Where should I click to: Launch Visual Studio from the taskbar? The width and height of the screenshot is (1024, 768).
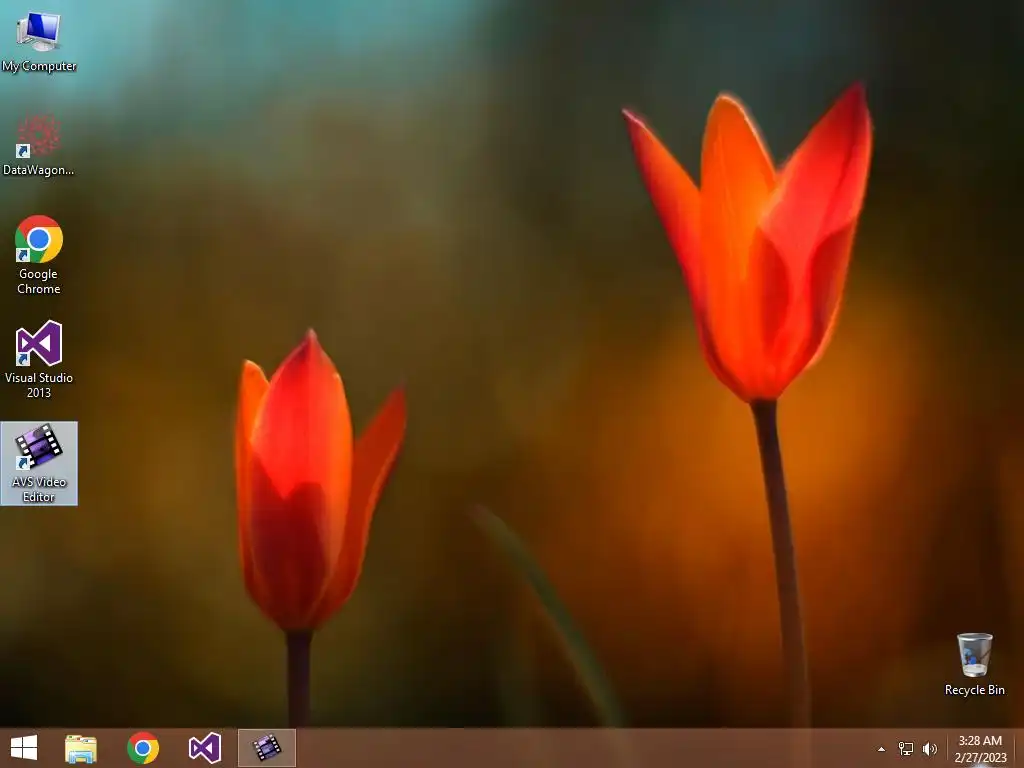pos(204,748)
